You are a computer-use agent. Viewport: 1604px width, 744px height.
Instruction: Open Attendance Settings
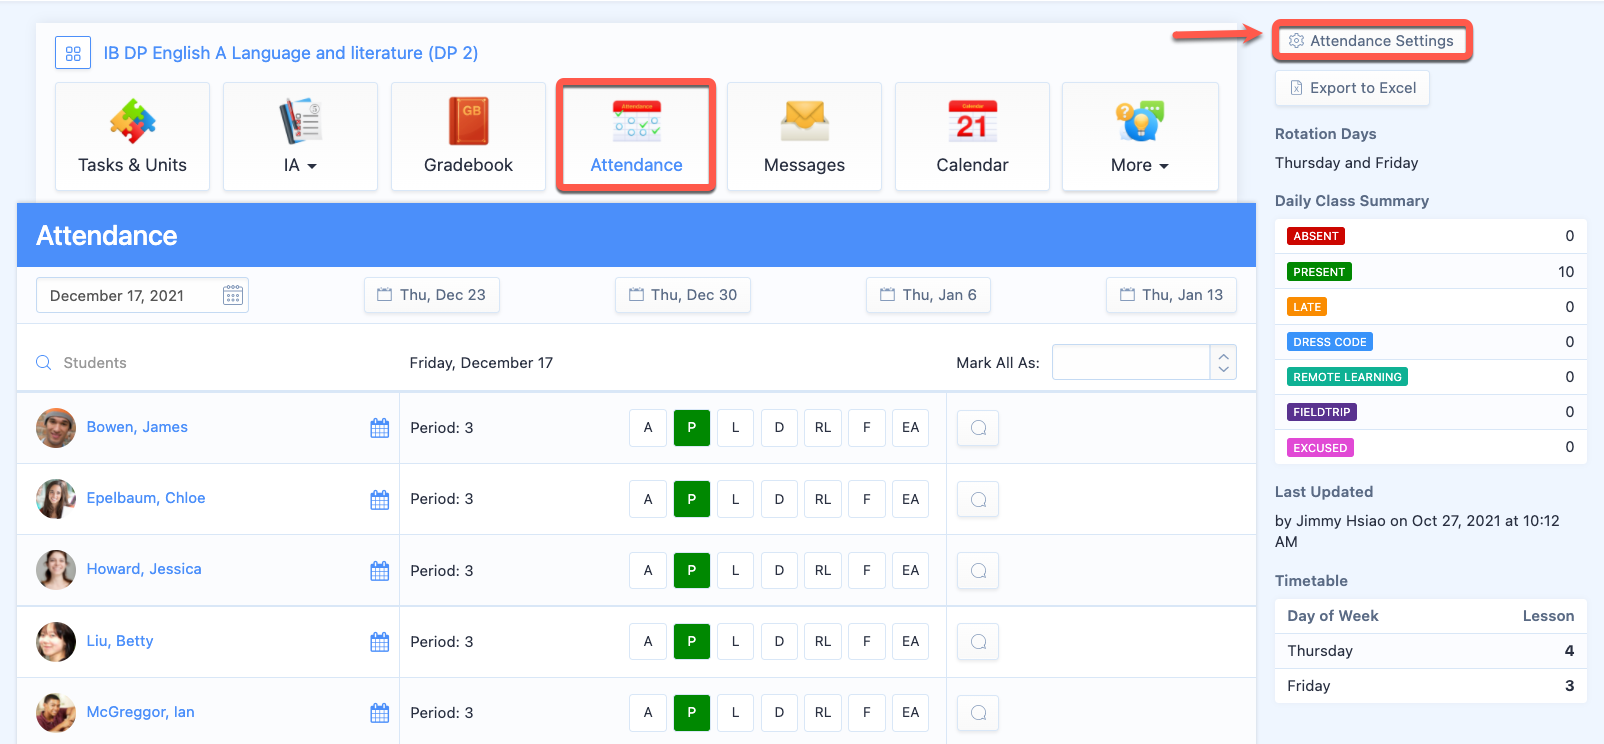[1372, 41]
